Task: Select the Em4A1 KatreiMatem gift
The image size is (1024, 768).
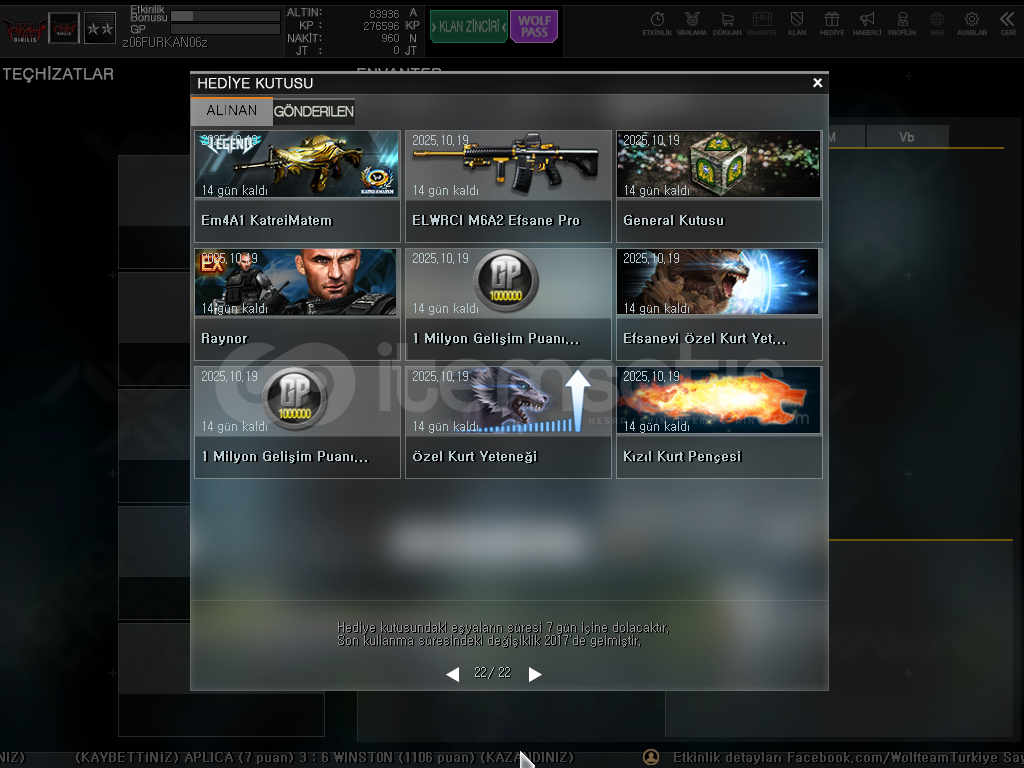Action: 297,186
